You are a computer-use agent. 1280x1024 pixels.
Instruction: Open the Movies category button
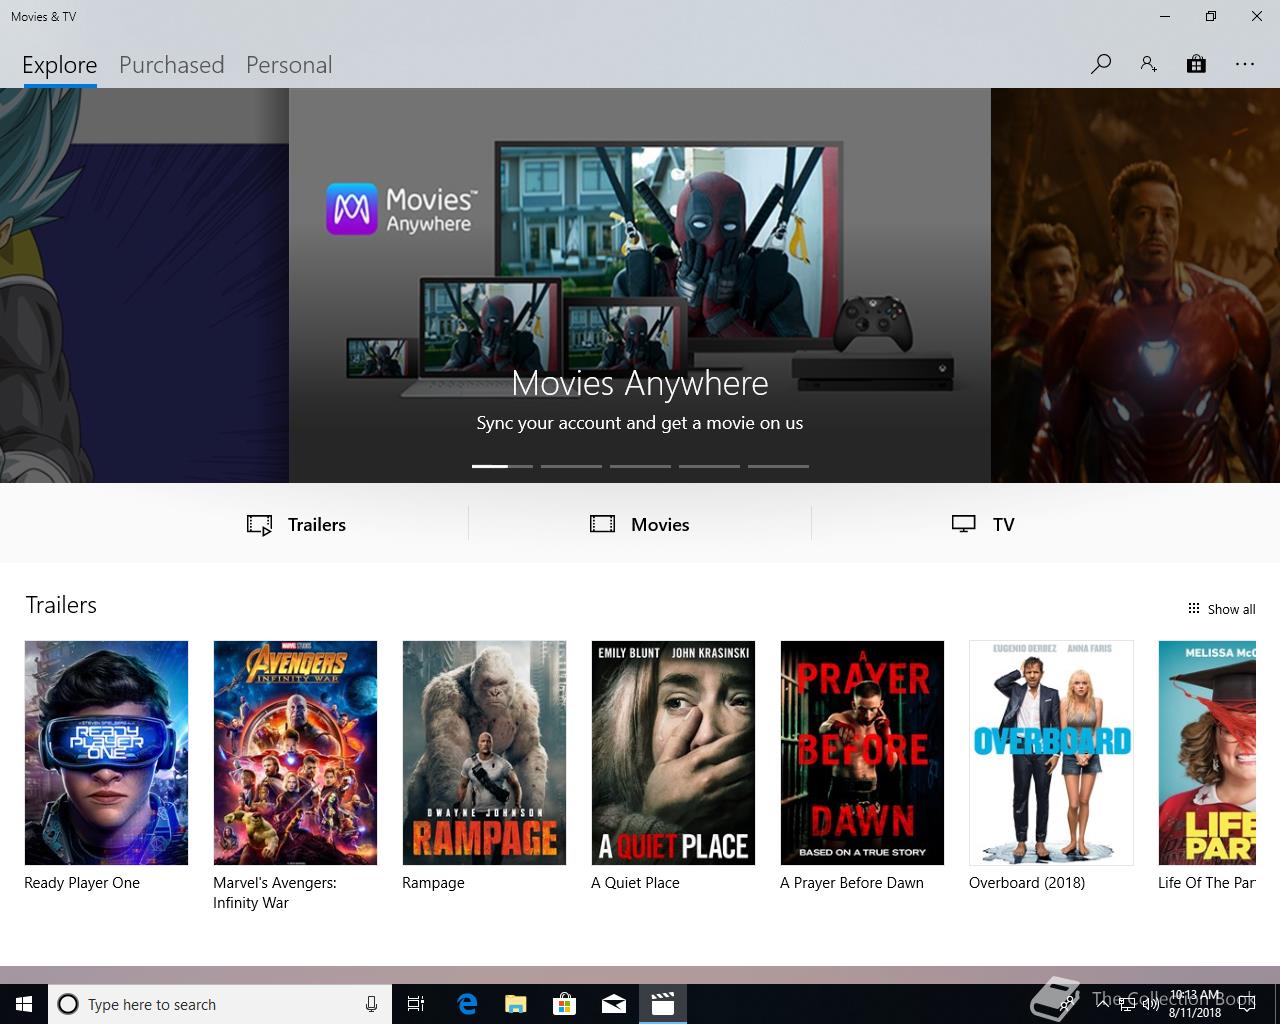[640, 524]
